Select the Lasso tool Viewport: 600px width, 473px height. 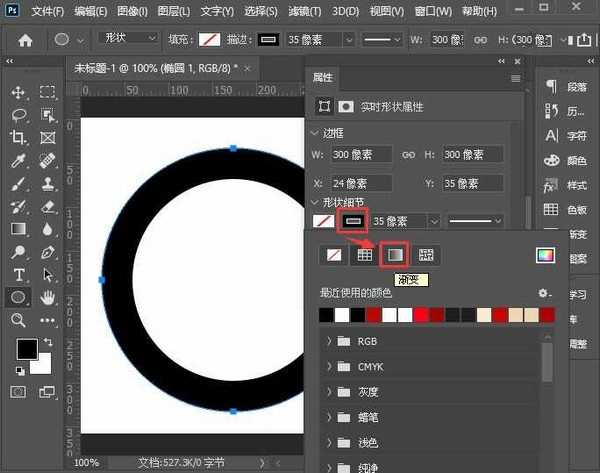click(x=18, y=115)
